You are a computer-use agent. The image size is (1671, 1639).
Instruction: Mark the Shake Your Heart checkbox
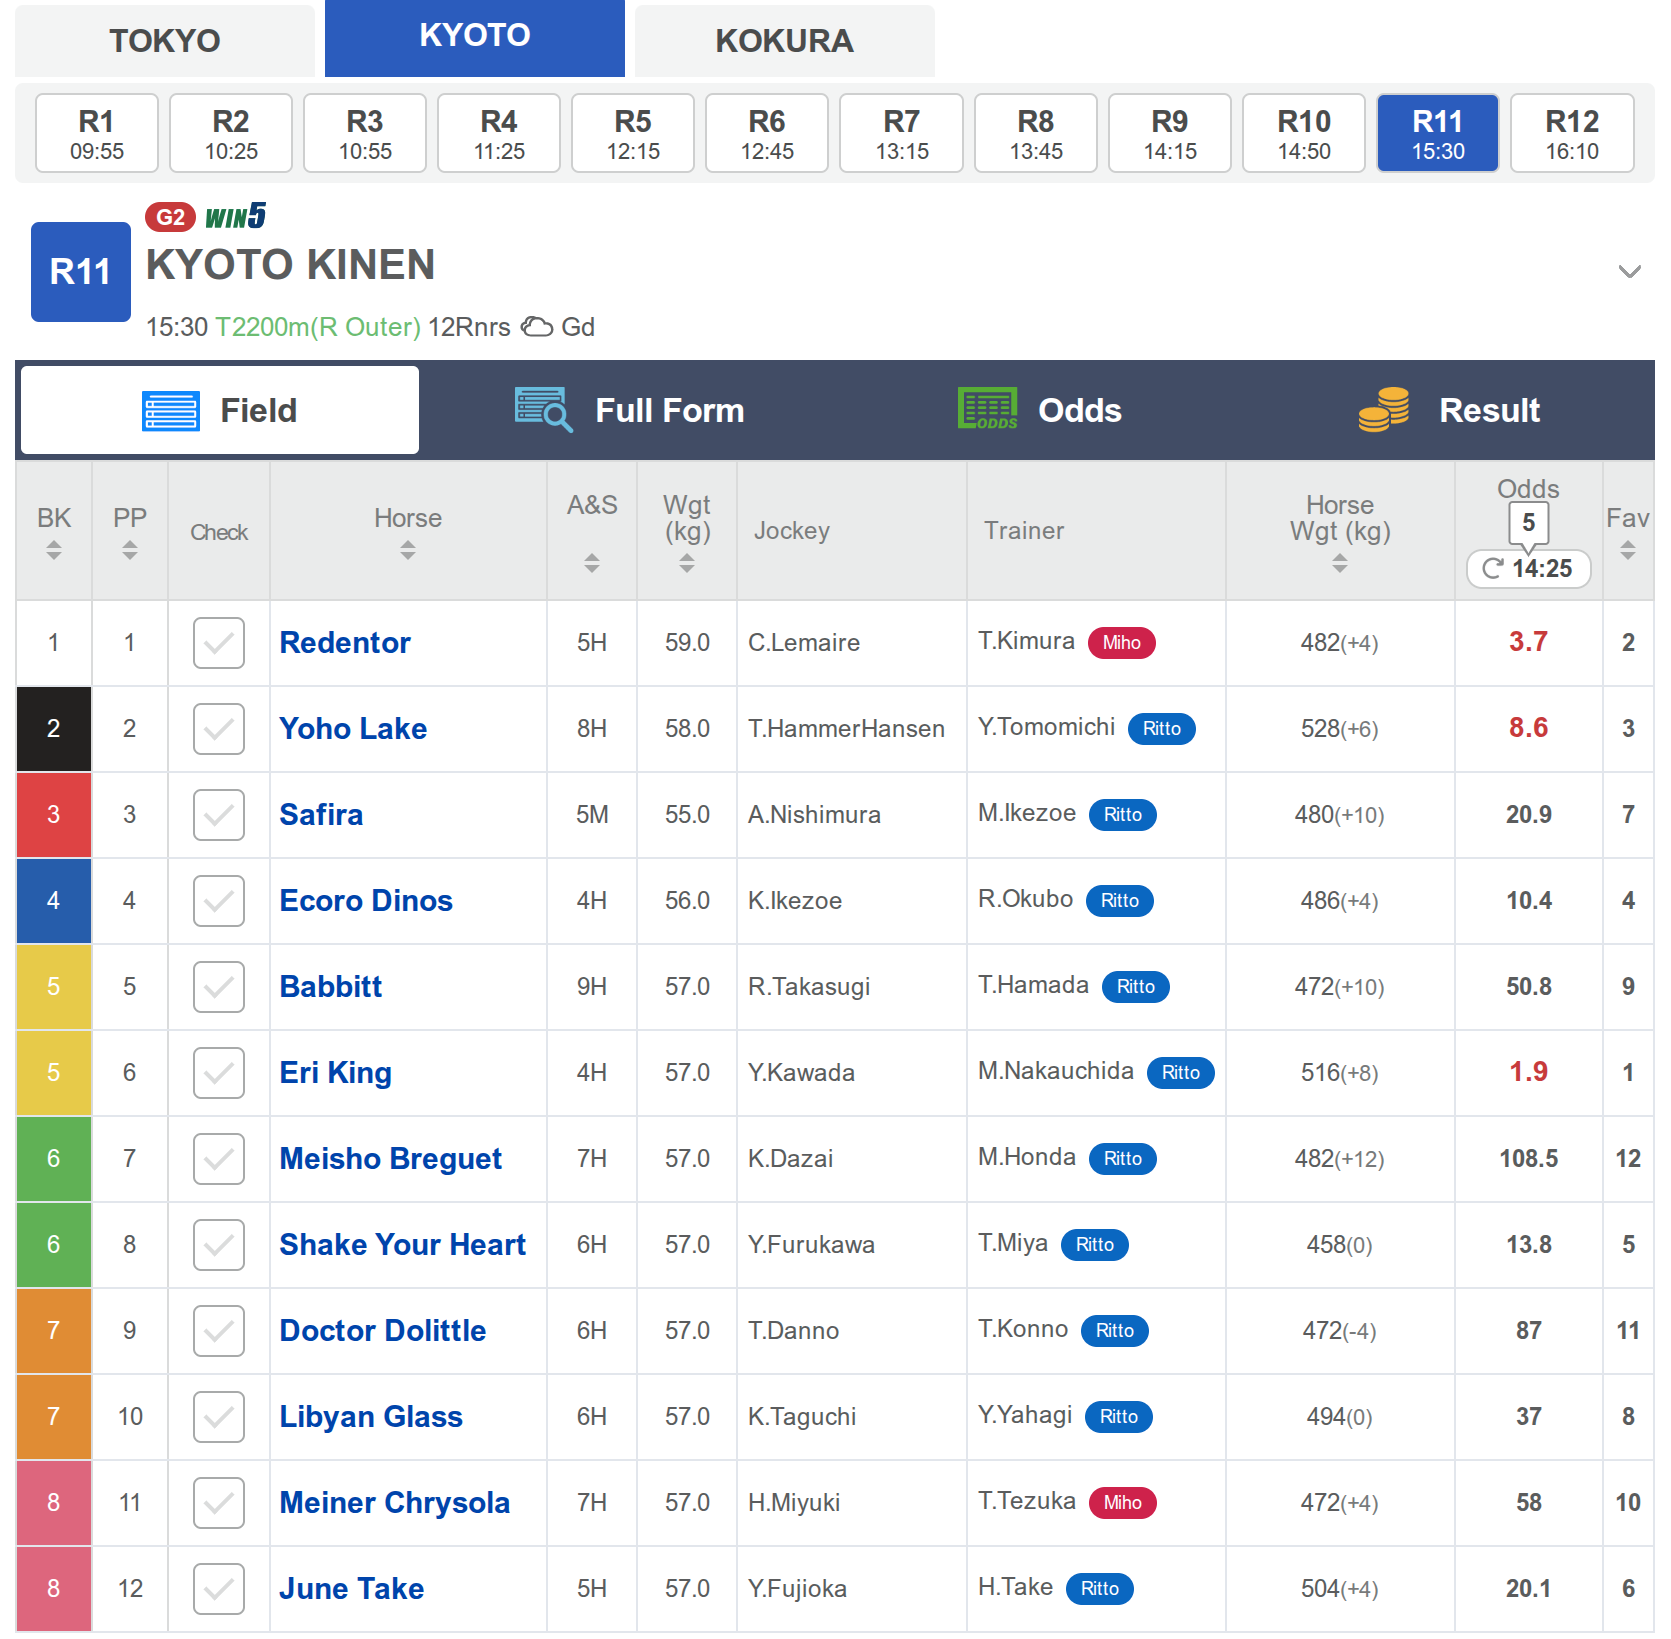(219, 1245)
